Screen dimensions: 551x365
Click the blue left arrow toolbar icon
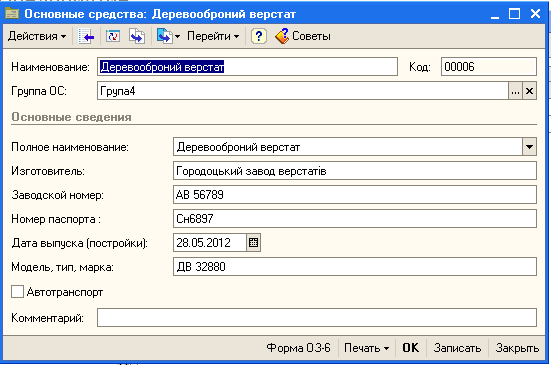click(x=86, y=36)
